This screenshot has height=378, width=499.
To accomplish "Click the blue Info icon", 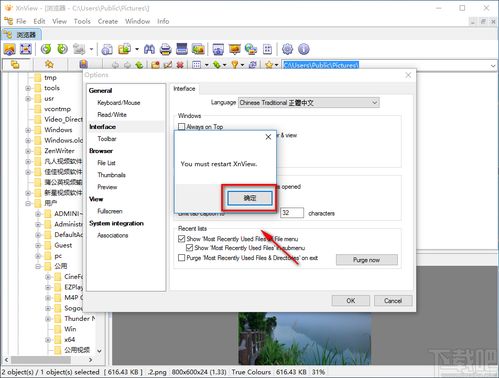I will click(x=303, y=49).
